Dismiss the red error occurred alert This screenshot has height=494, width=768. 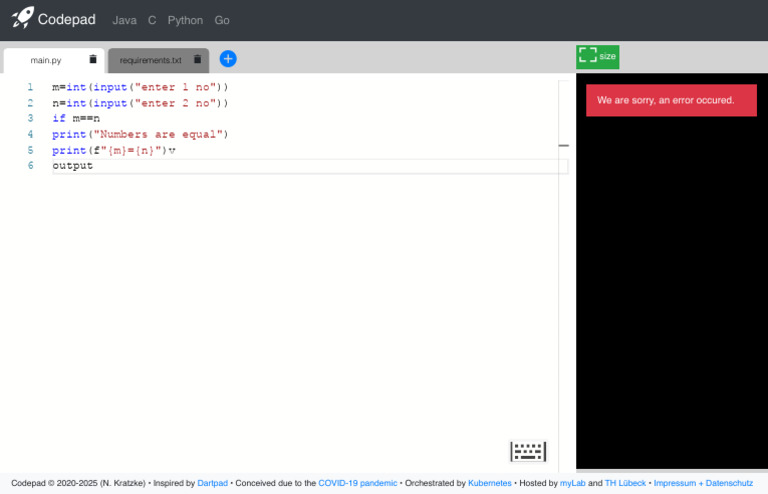click(671, 100)
